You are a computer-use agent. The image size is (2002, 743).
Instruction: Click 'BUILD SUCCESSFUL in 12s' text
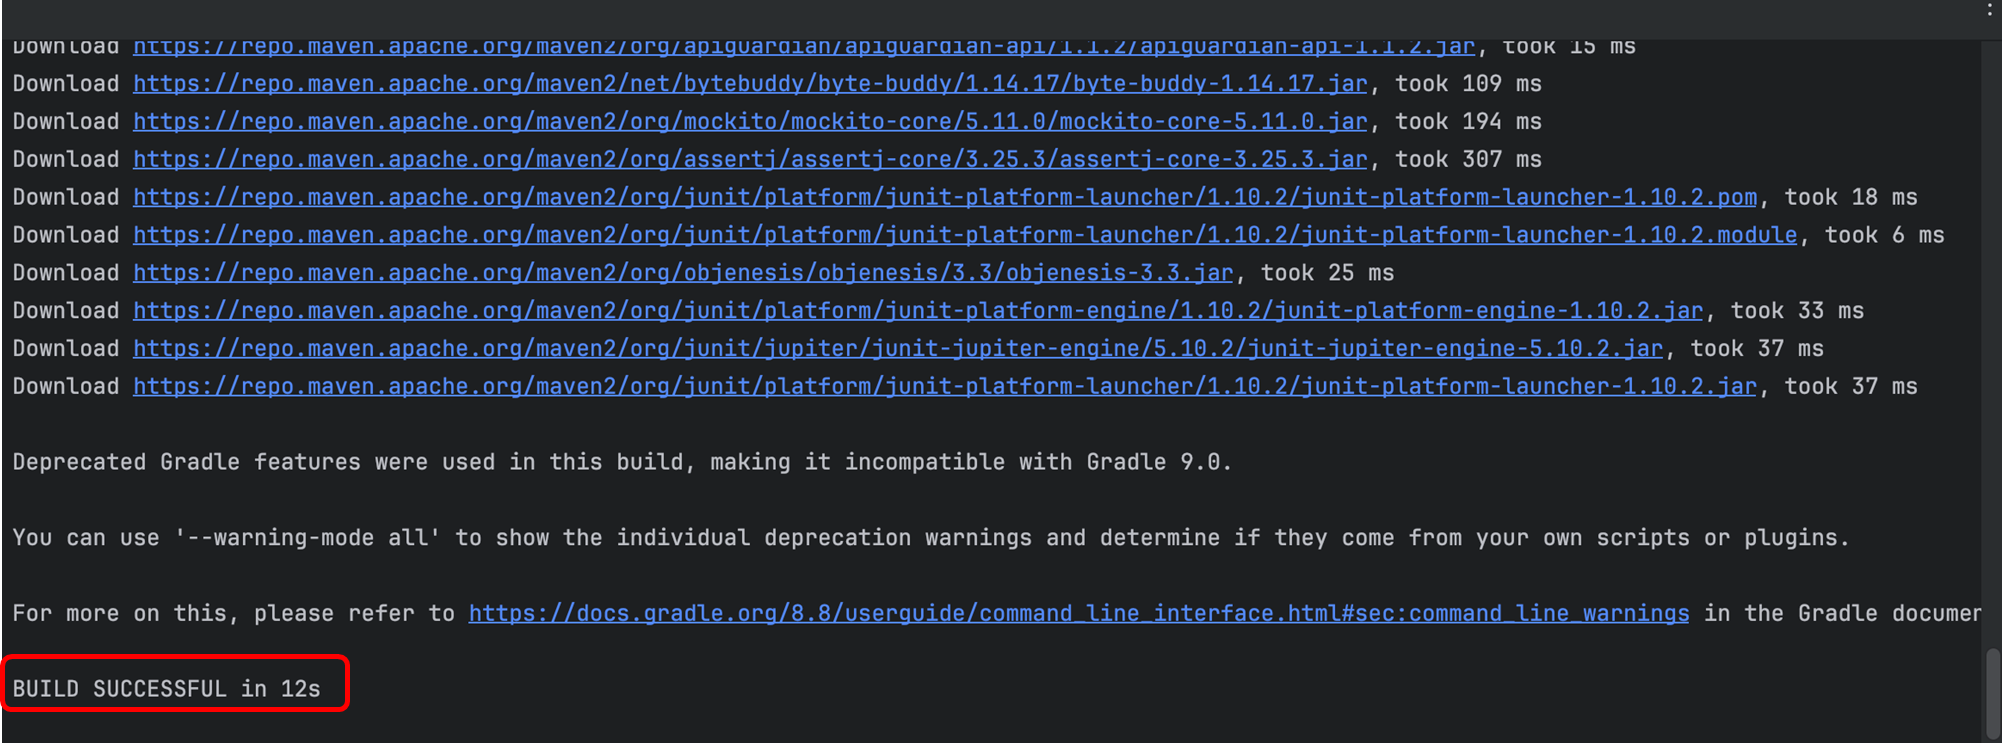coord(167,689)
